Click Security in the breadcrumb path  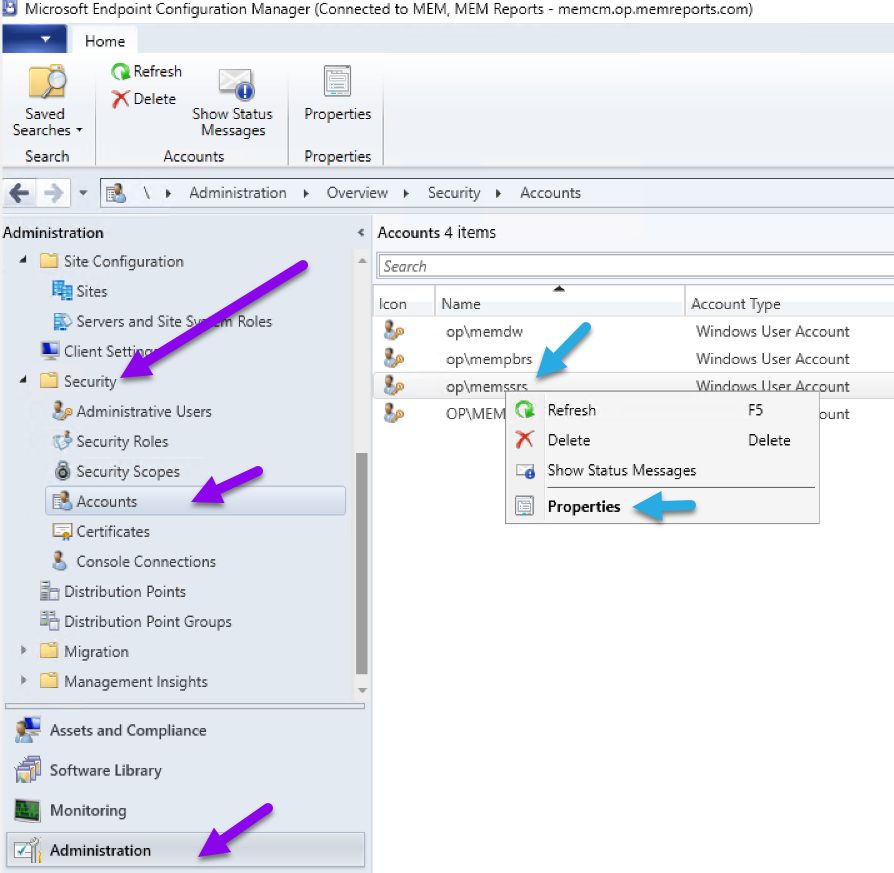tap(454, 193)
